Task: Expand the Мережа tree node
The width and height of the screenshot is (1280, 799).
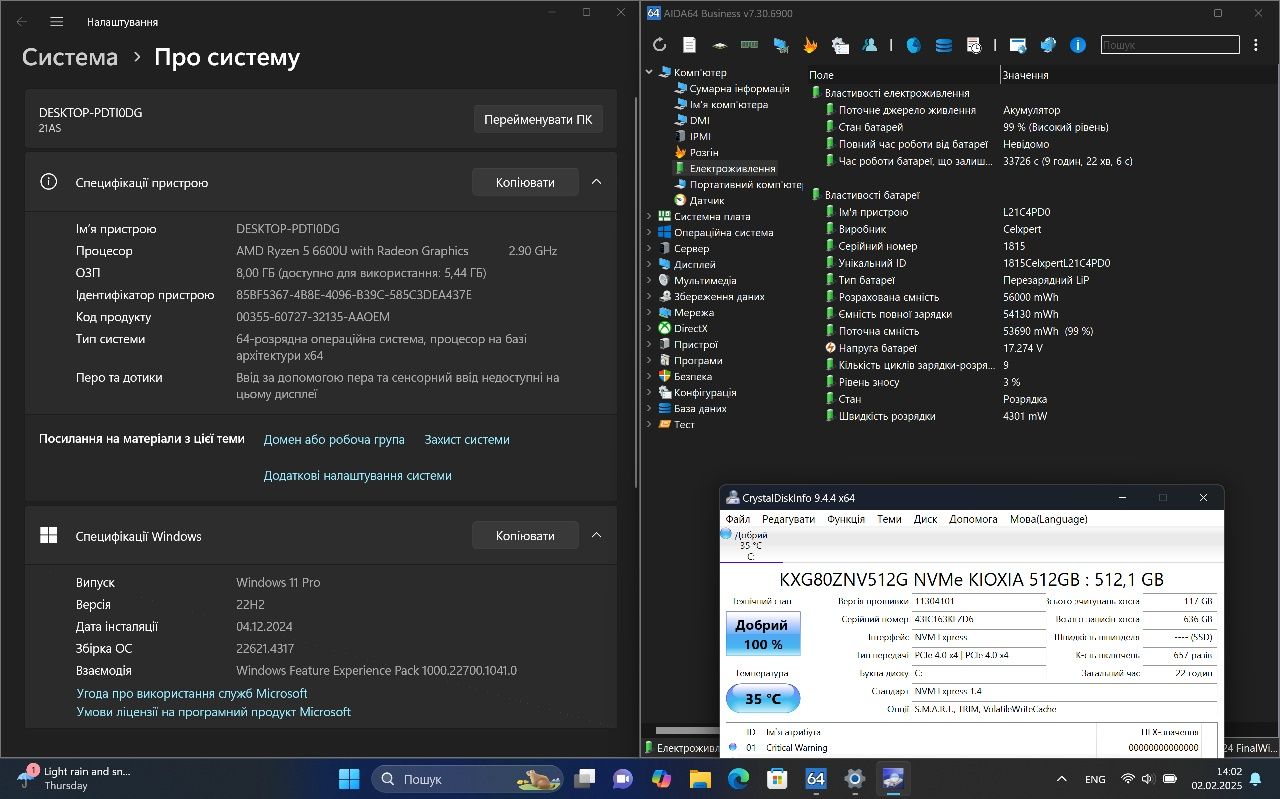Action: pyautogui.click(x=649, y=312)
